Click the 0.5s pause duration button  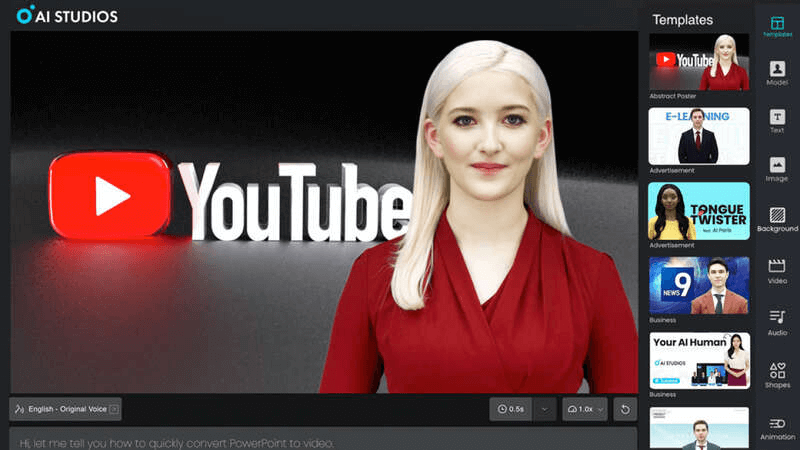(x=511, y=409)
